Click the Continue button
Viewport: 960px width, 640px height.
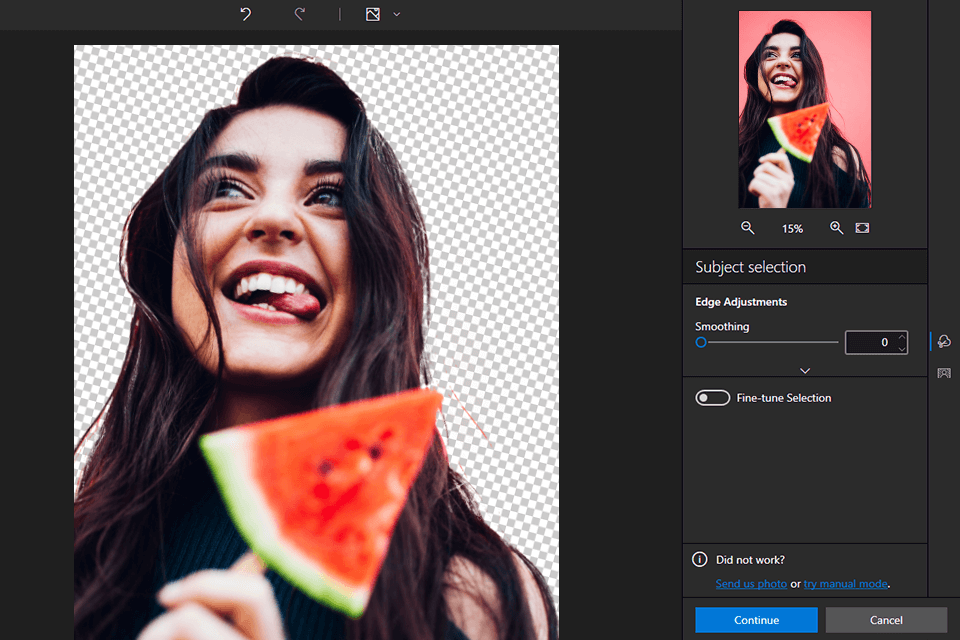[756, 620]
